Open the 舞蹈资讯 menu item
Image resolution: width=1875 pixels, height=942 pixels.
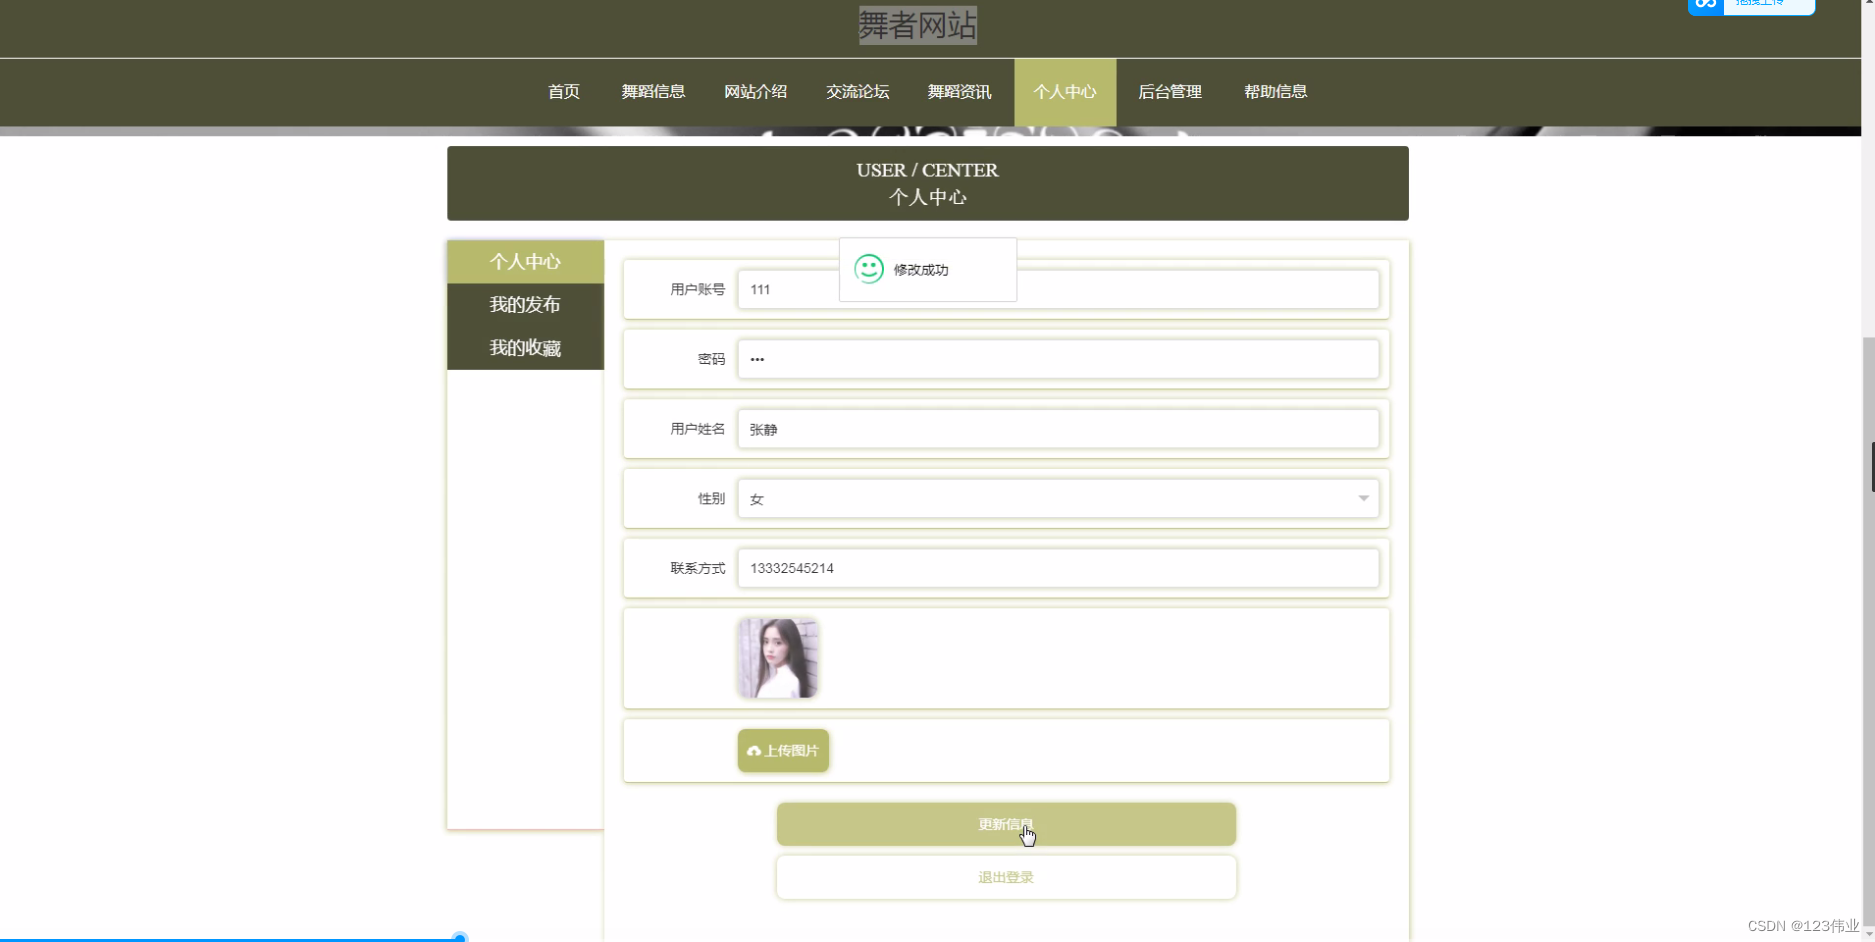[x=958, y=91]
